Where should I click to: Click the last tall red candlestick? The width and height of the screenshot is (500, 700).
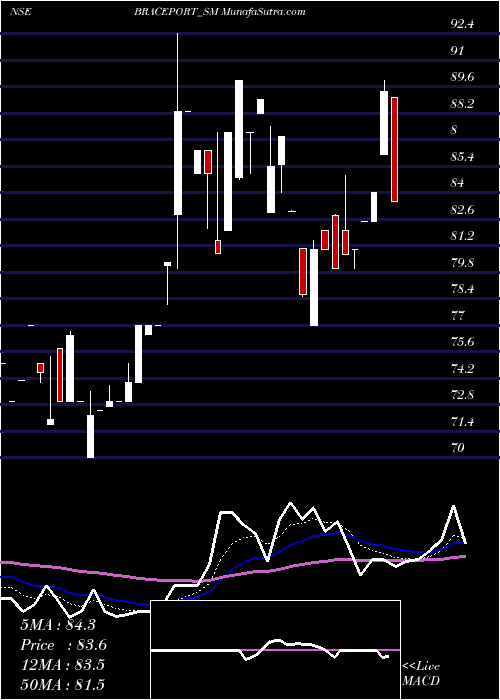click(394, 150)
